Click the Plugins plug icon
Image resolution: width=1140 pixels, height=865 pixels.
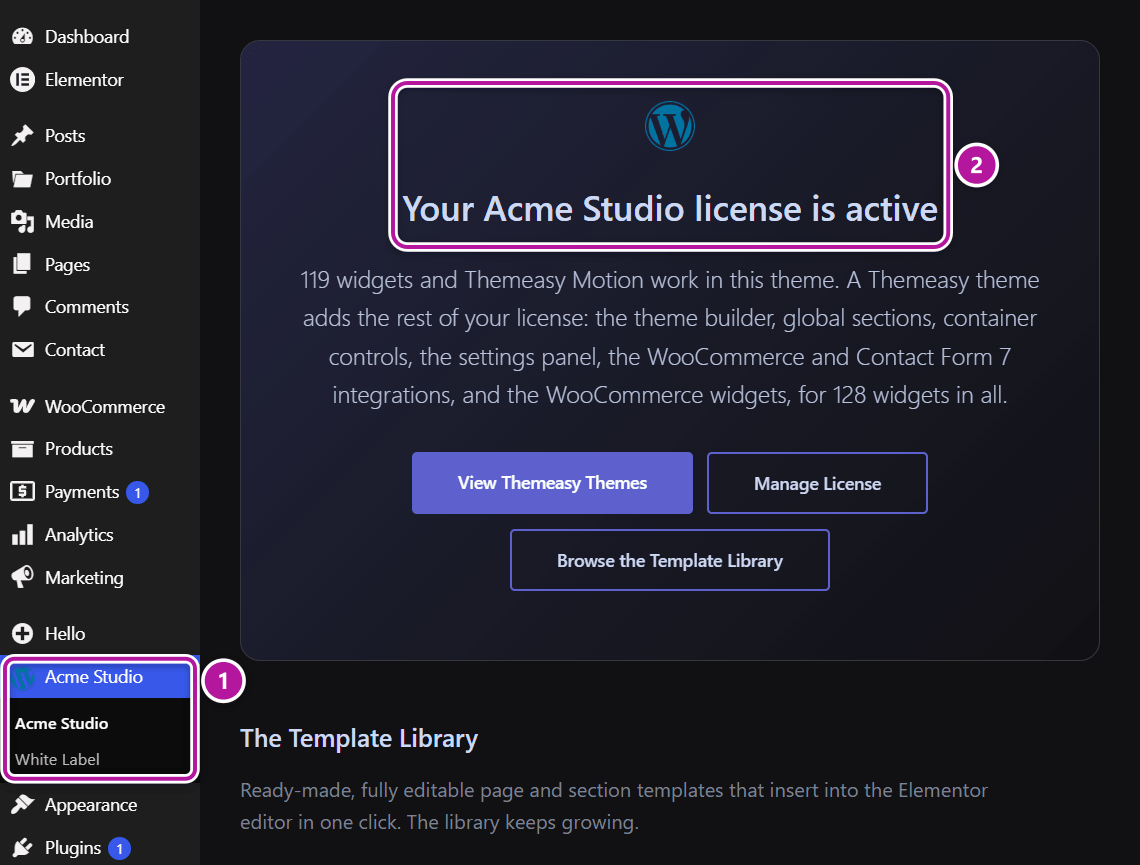click(x=23, y=848)
